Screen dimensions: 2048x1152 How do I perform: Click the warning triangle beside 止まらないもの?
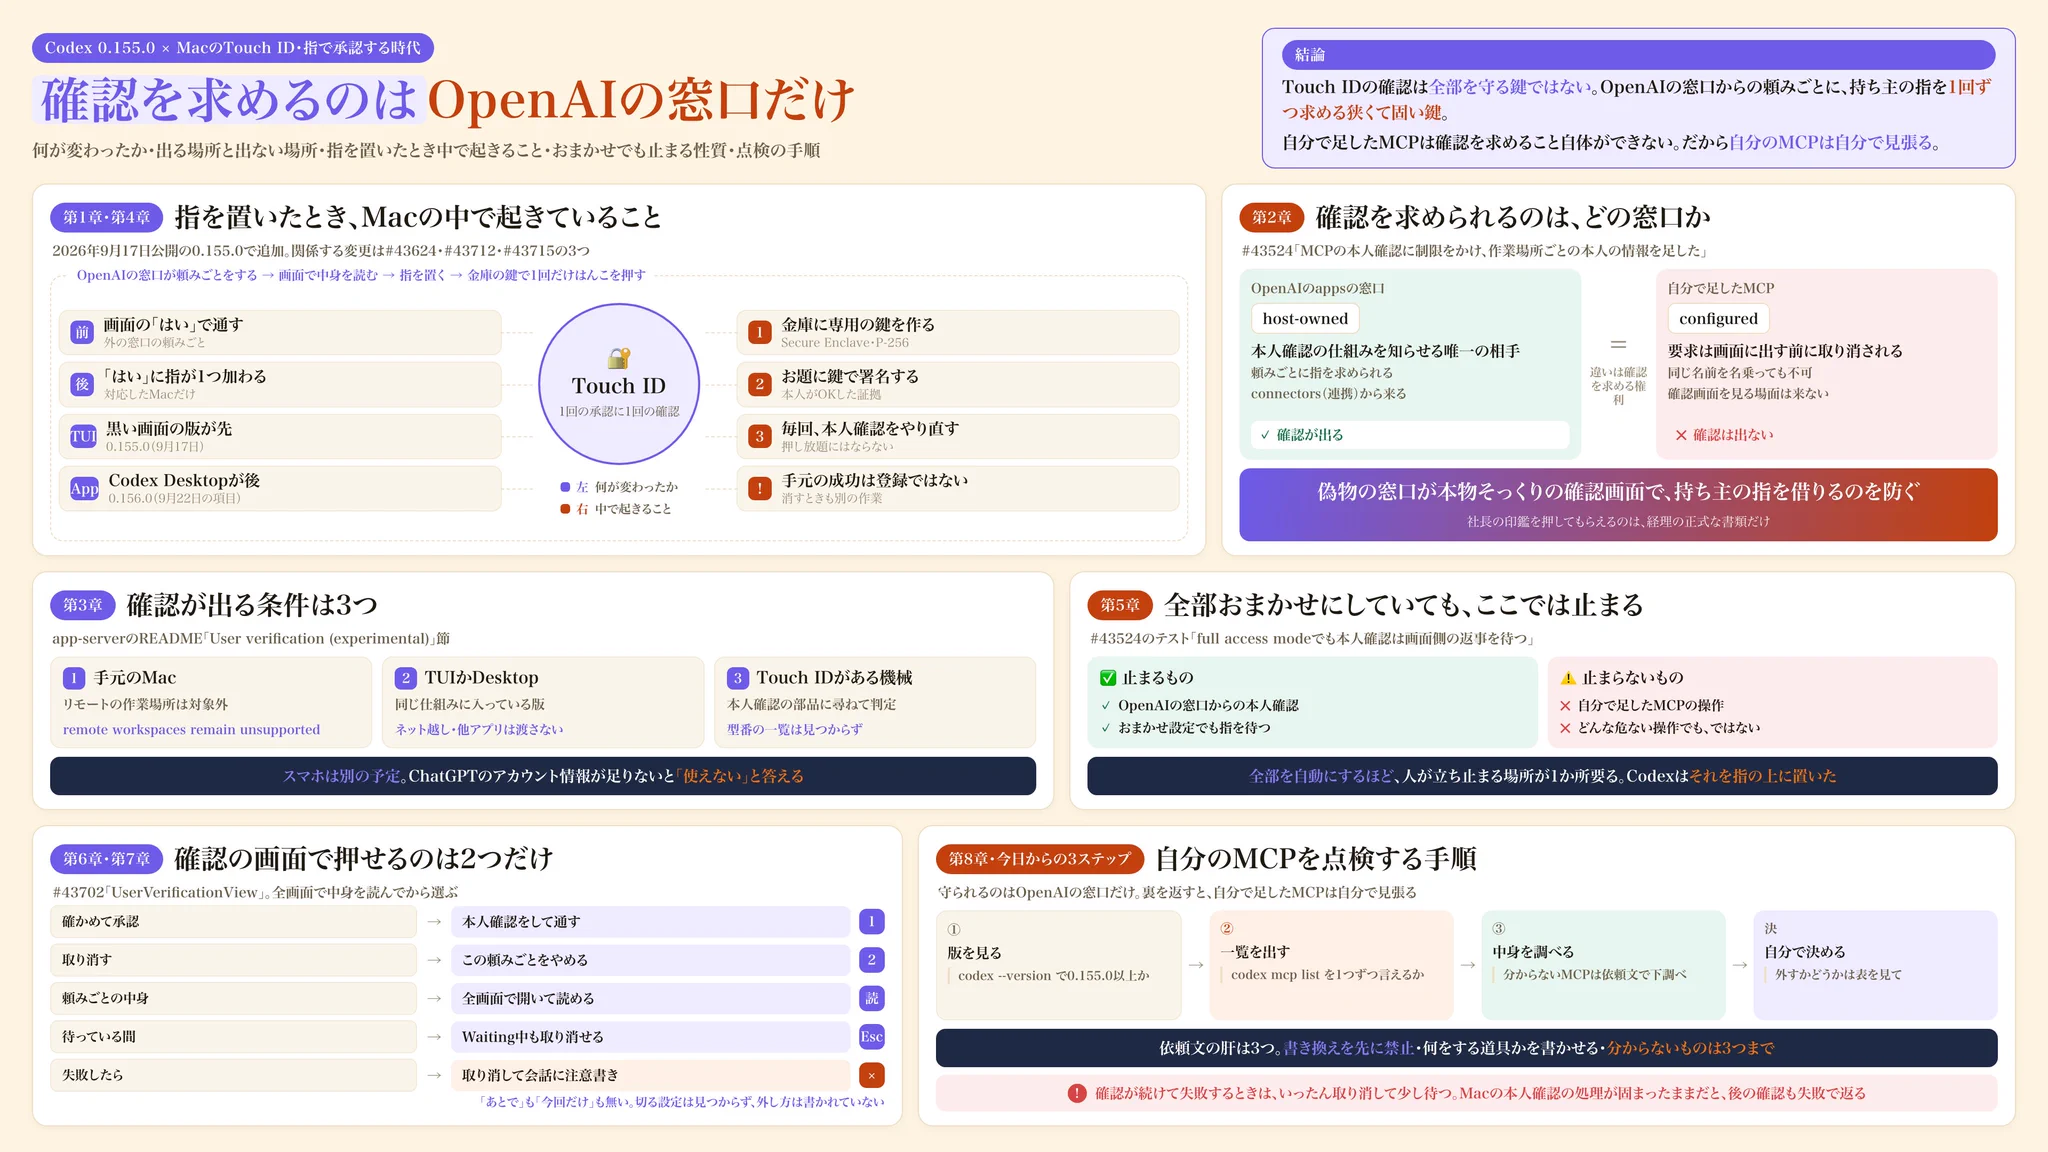click(x=1568, y=678)
